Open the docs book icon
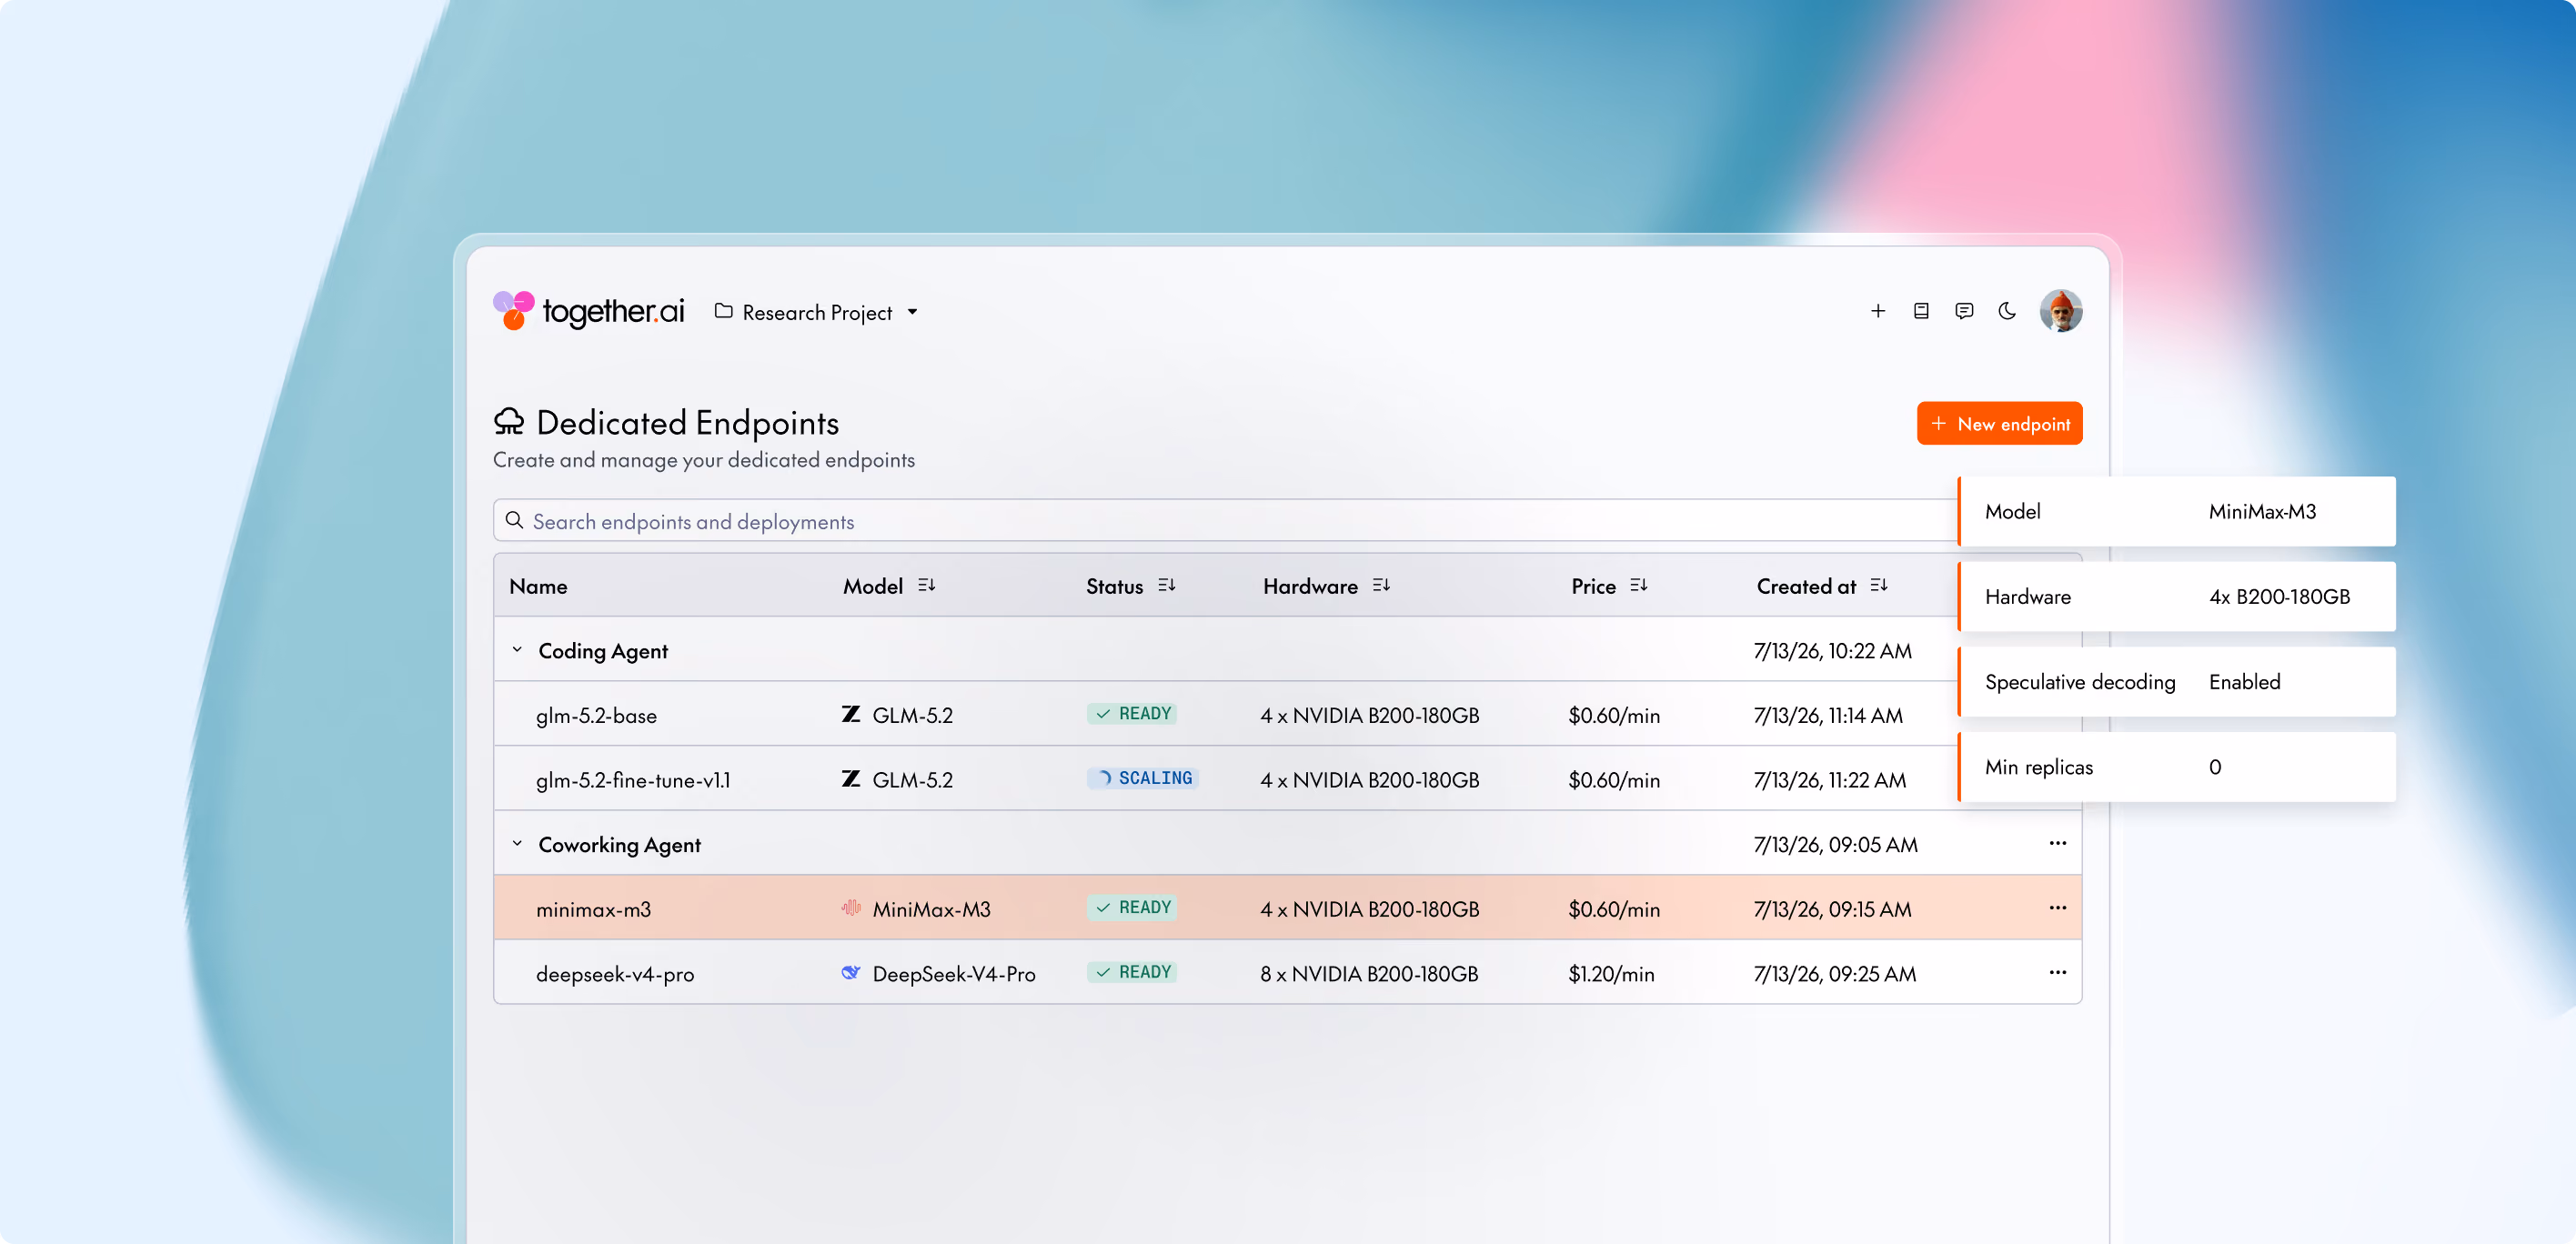2576x1244 pixels. pos(1921,311)
